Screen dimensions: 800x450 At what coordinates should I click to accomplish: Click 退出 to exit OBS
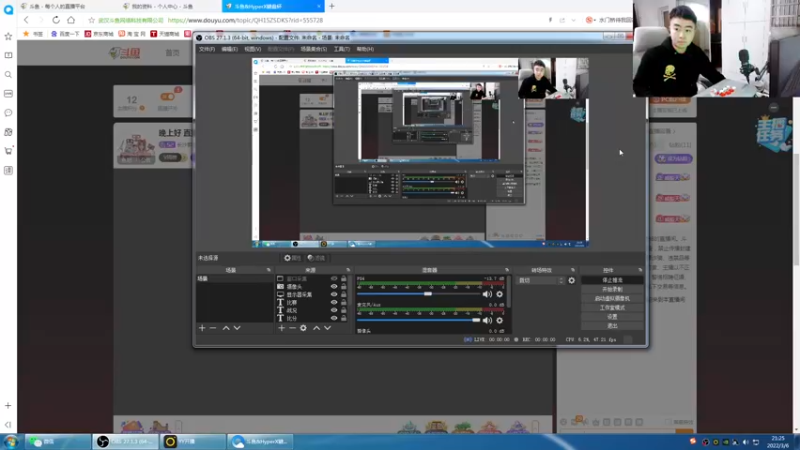(612, 326)
